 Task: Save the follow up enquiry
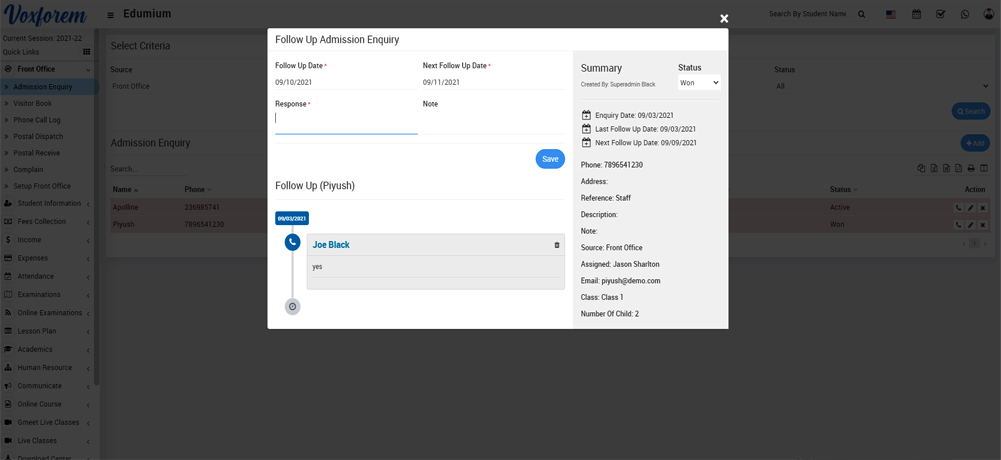[550, 159]
